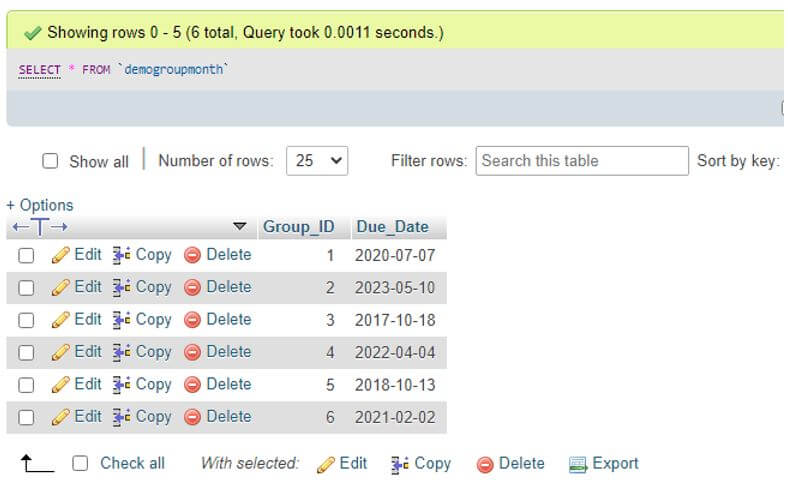This screenshot has width=788, height=484.
Task: Click the Search this table filter field
Action: click(x=582, y=161)
